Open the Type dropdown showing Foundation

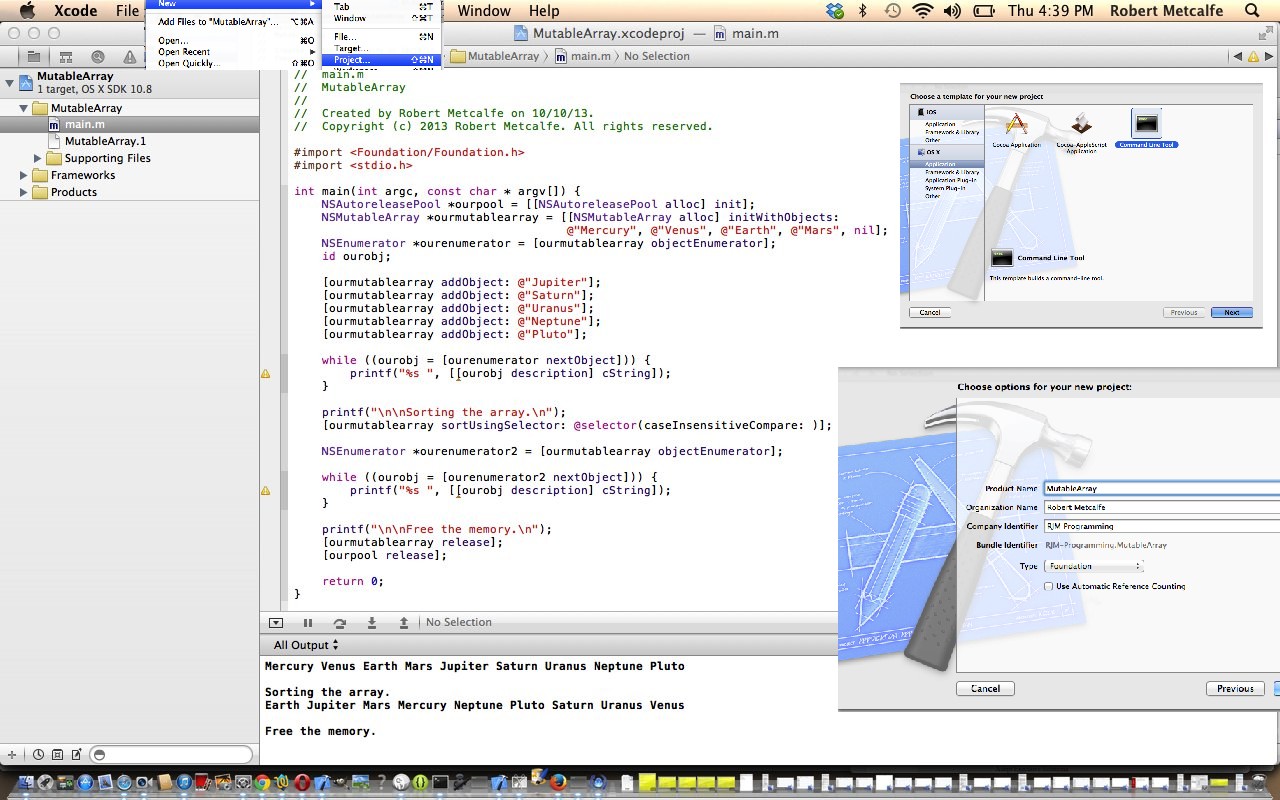pos(1093,565)
